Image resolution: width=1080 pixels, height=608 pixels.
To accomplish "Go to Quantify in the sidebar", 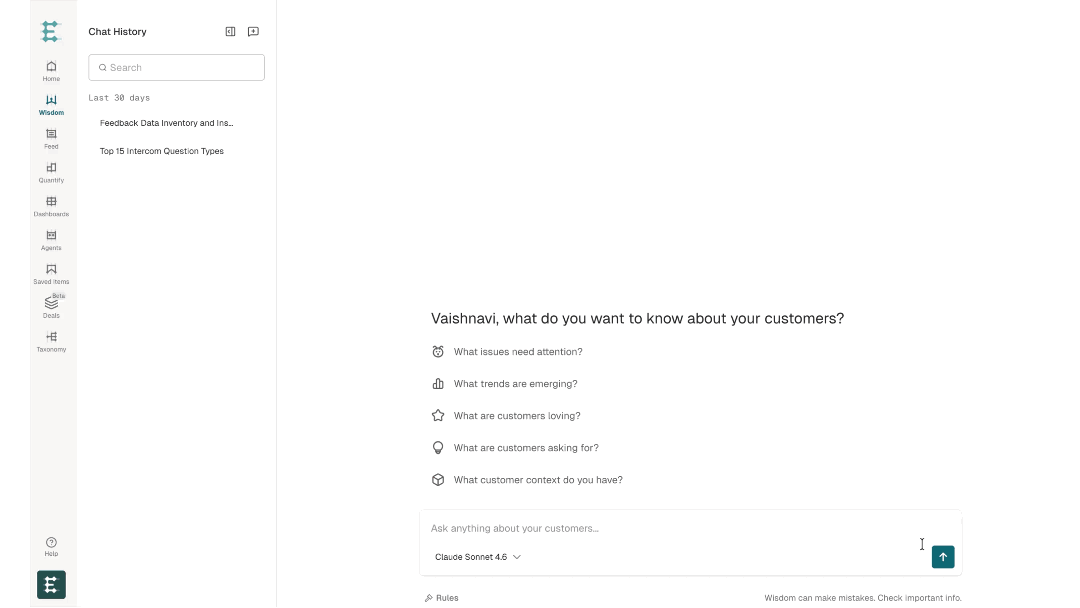I will [x=51, y=172].
